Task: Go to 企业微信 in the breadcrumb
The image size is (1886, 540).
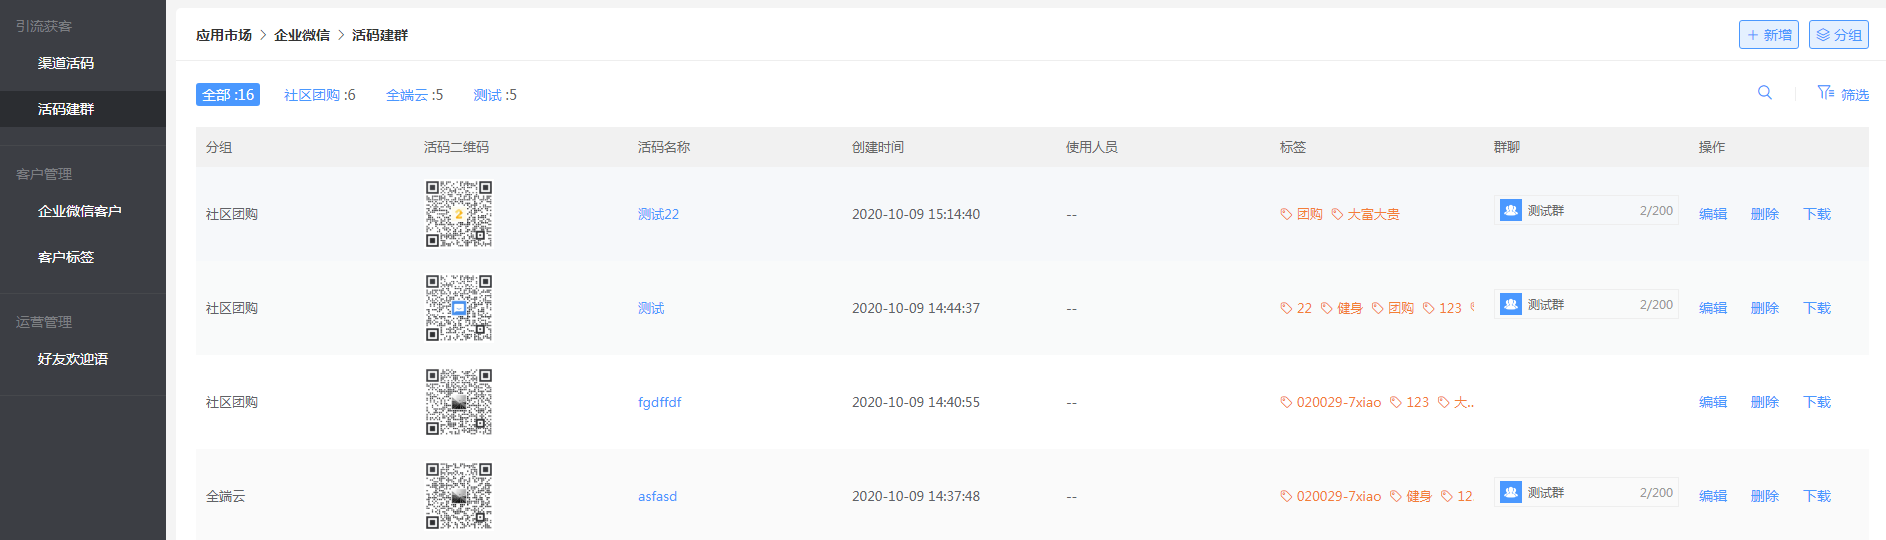Action: (302, 35)
